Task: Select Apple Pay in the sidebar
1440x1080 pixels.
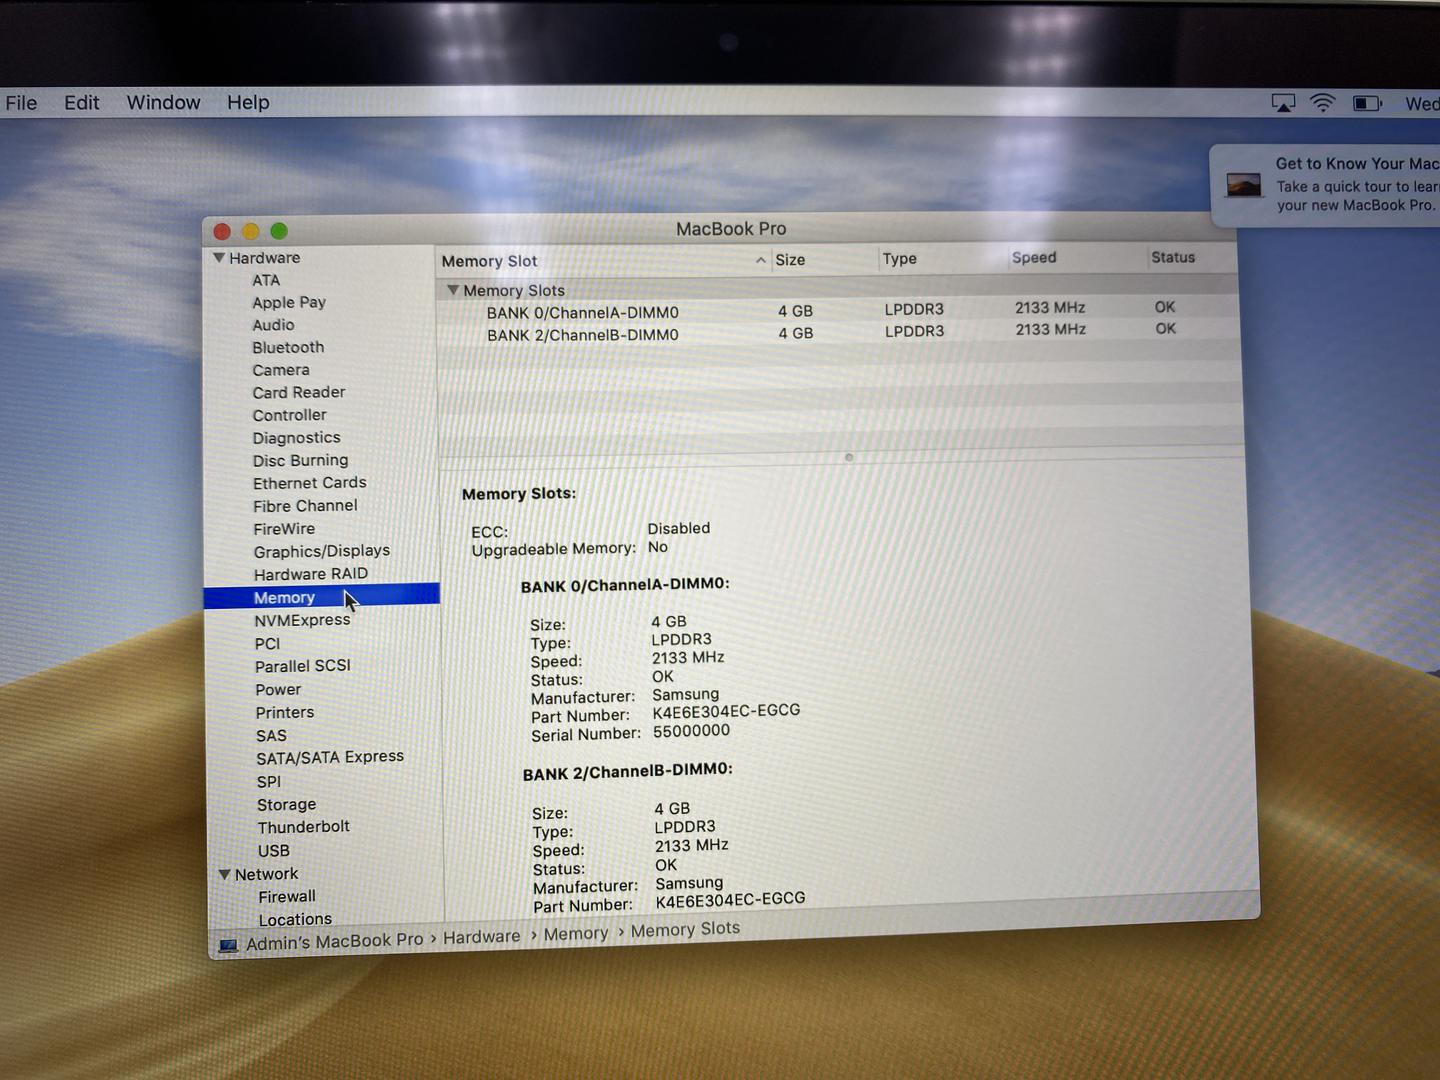Action: pos(289,302)
